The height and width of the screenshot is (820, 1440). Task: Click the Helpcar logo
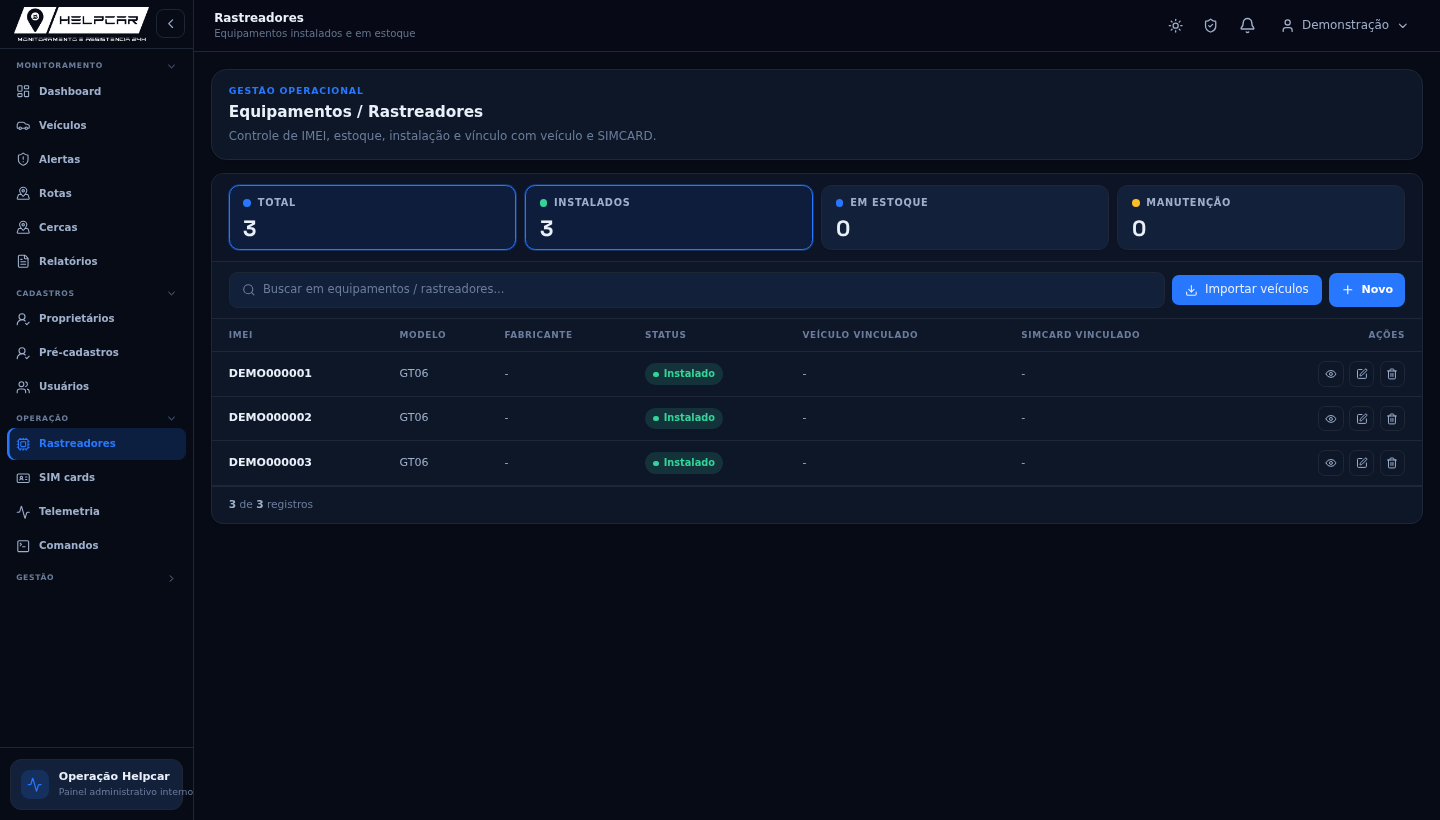[81, 24]
